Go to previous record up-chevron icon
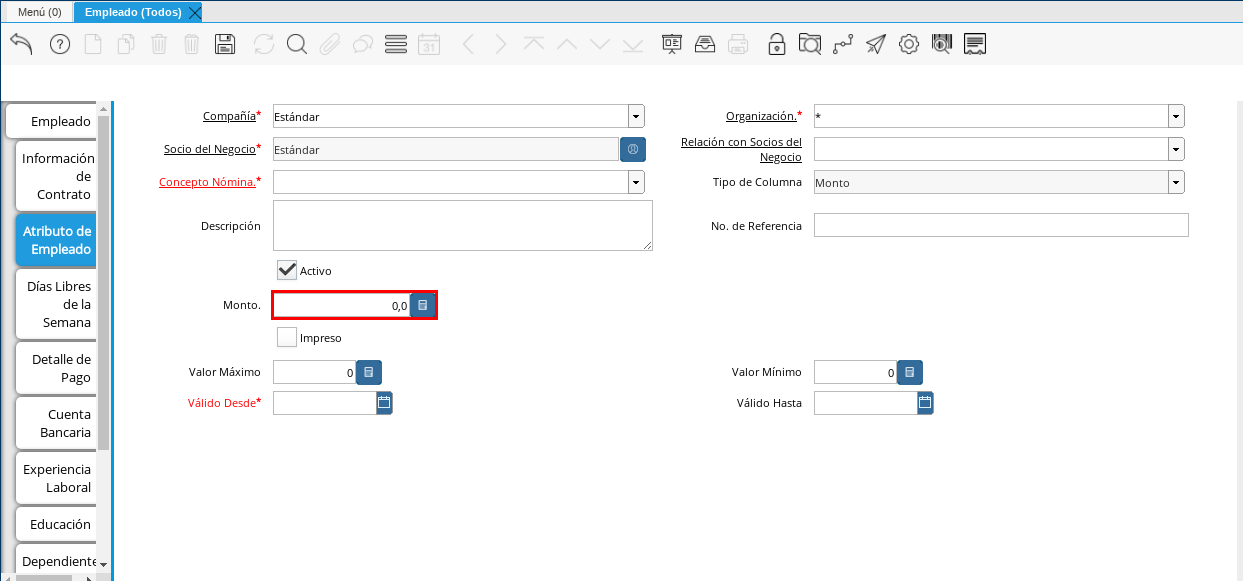This screenshot has height=581, width=1243. pos(567,44)
